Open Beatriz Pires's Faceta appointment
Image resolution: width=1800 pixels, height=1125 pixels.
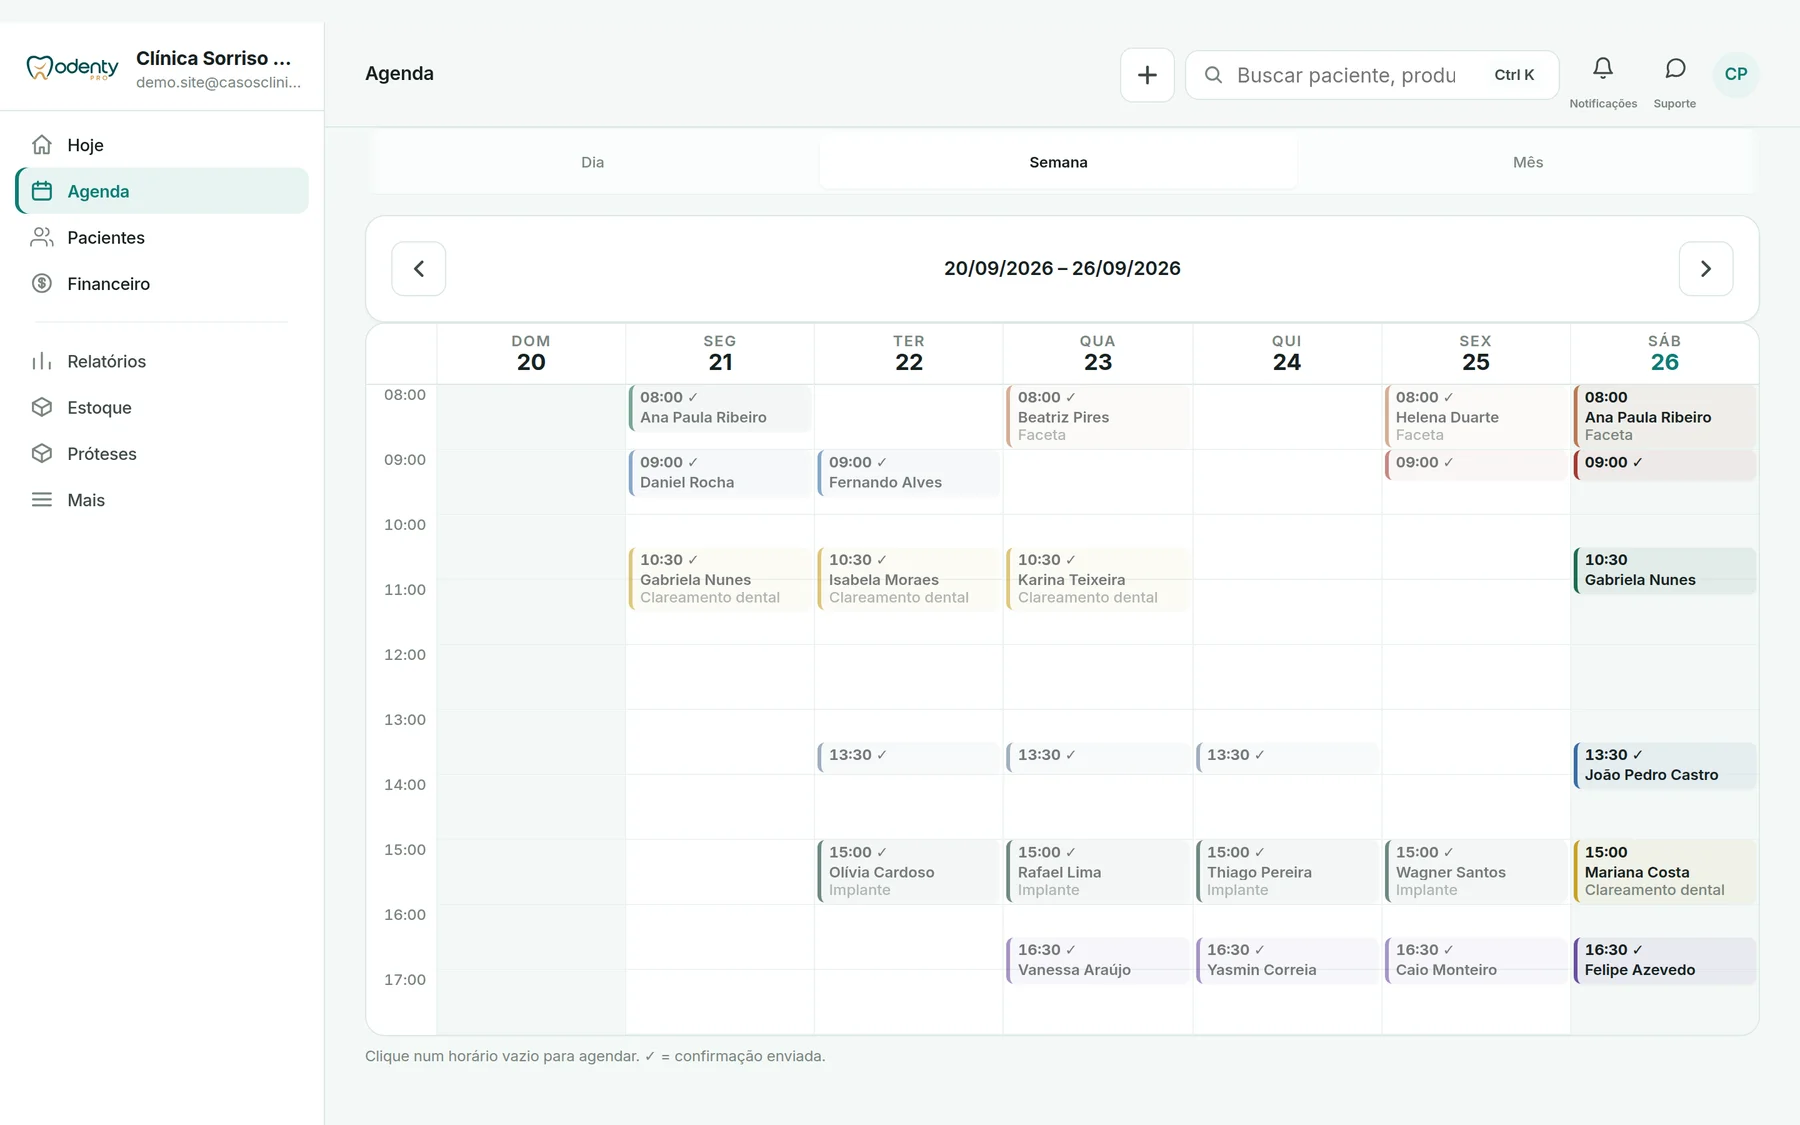click(1098, 416)
